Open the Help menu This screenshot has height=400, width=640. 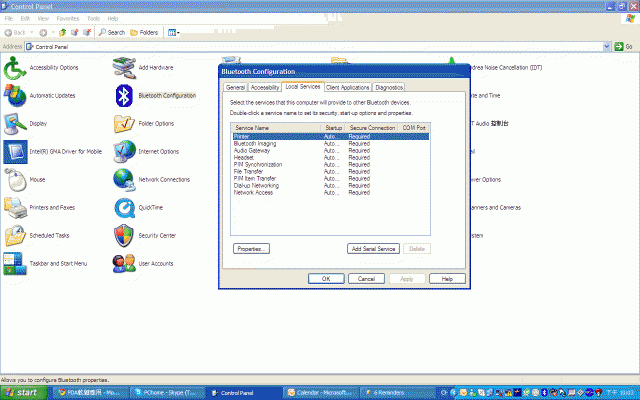[x=113, y=18]
